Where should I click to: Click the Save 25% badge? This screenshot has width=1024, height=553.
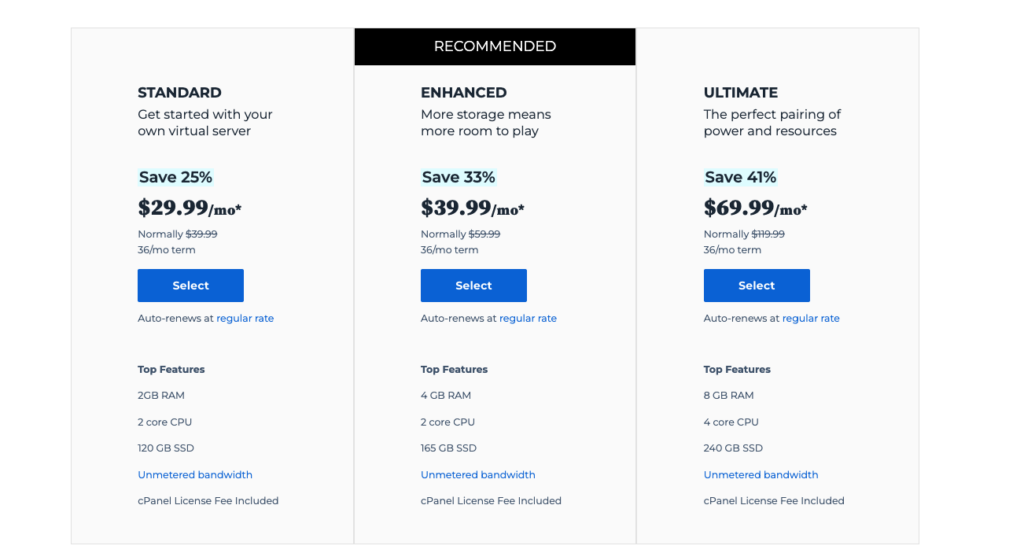[175, 177]
